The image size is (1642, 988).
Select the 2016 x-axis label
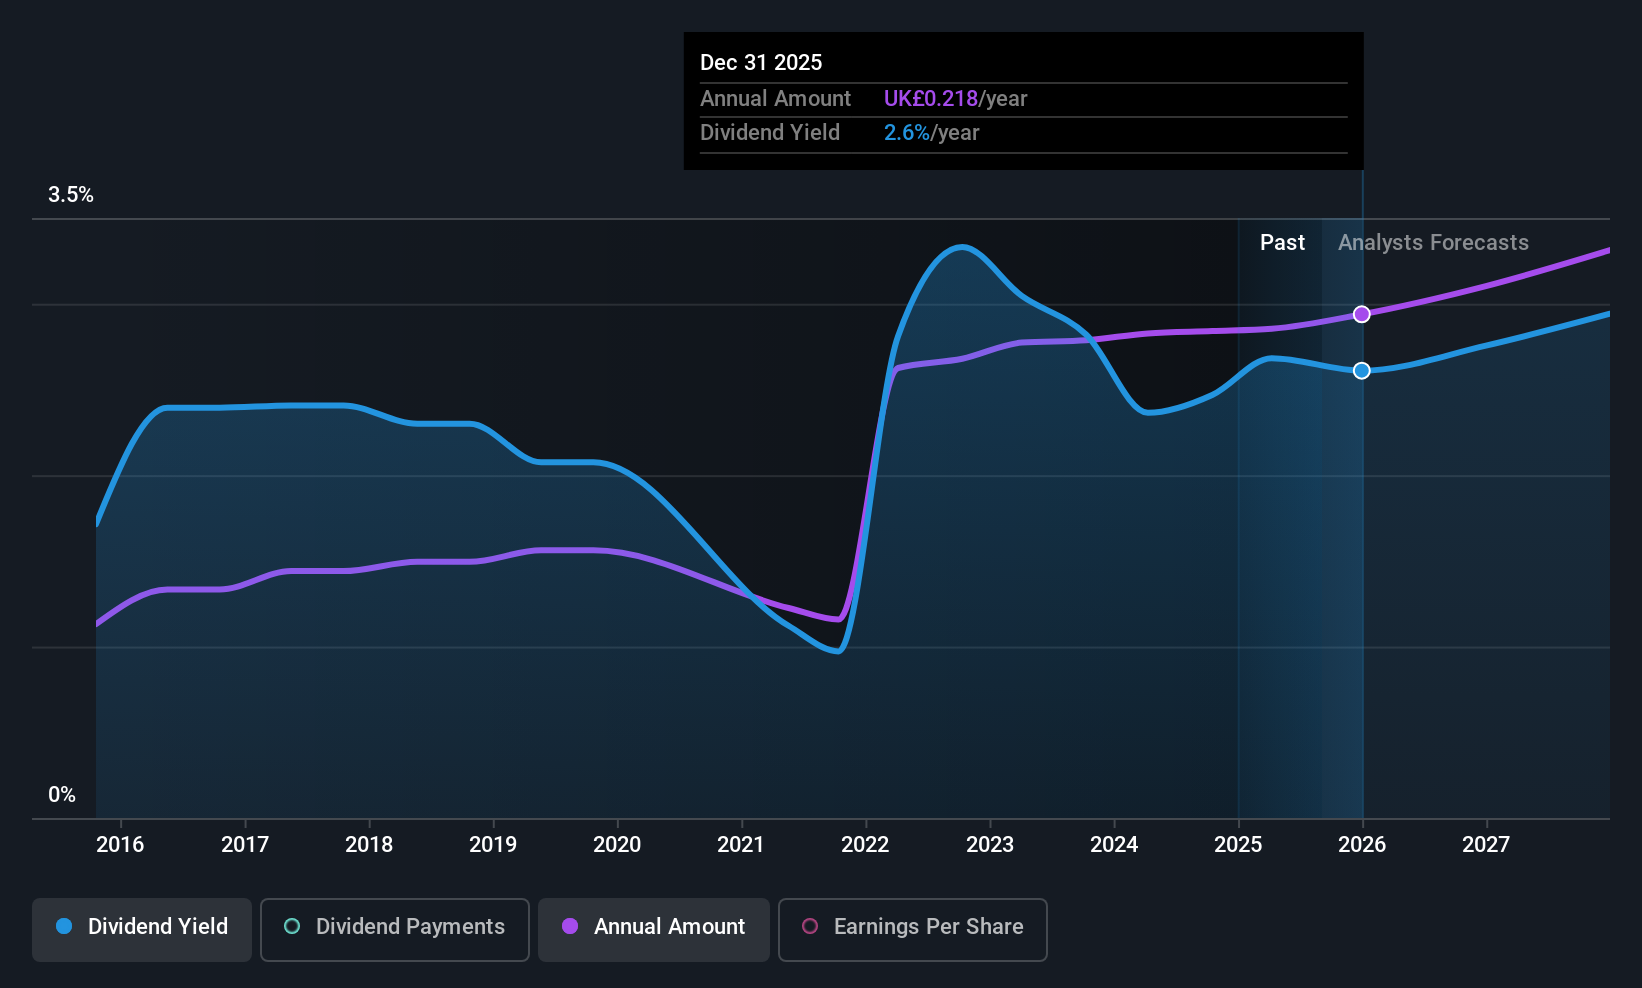point(120,844)
